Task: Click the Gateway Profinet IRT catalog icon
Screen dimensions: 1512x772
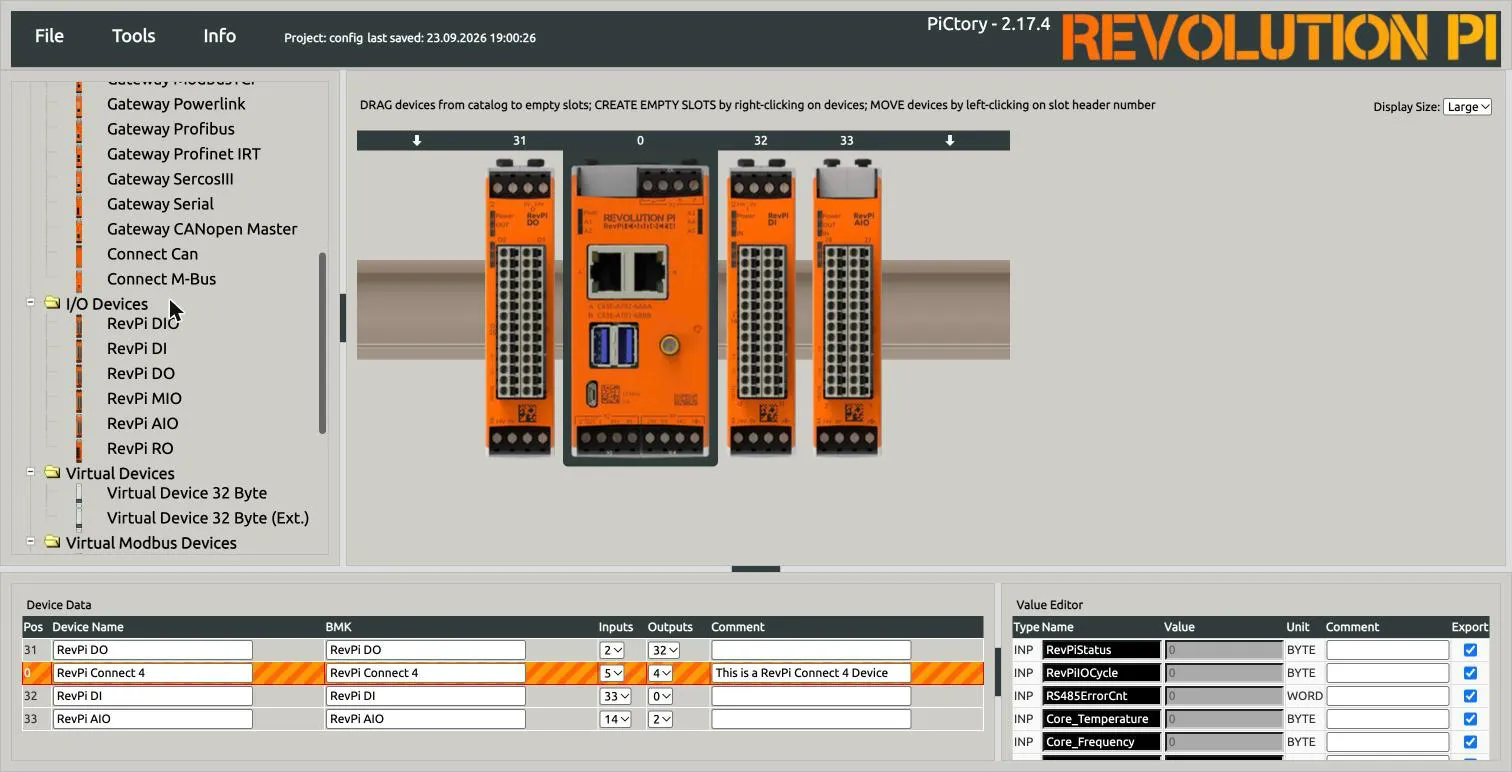Action: click(79, 154)
